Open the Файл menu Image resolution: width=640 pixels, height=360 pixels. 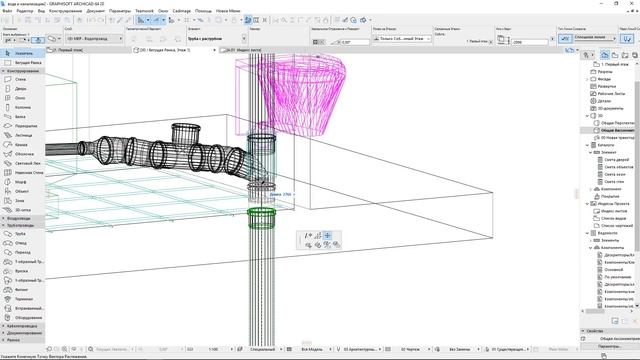point(7,11)
